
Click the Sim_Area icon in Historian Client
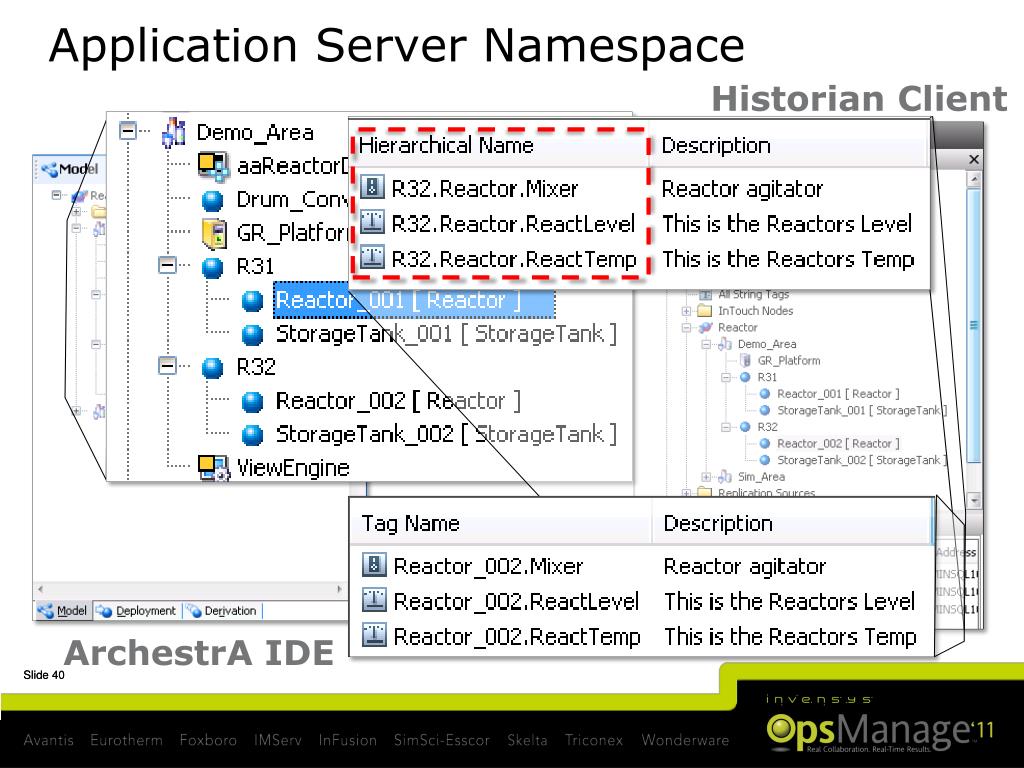[724, 477]
